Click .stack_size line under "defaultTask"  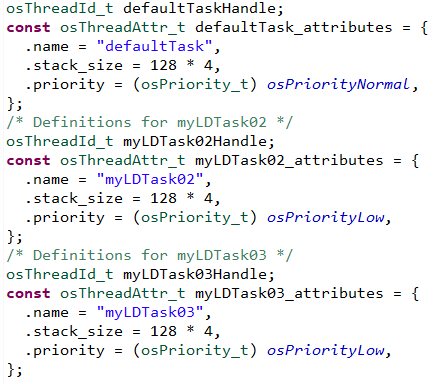[x=123, y=65]
